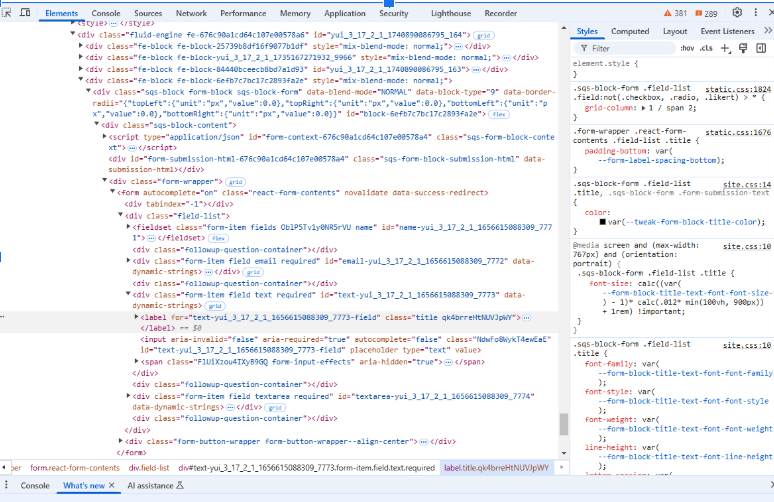The height and width of the screenshot is (502, 774).
Task: Click the grid badge on textarea form-item
Action: coord(275,408)
